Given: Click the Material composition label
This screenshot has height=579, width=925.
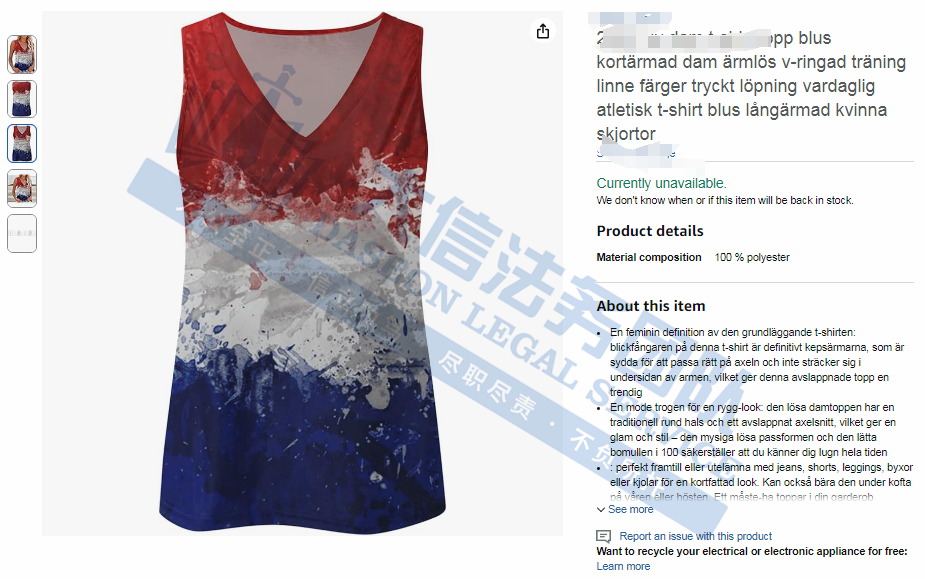Looking at the screenshot, I should pos(649,257).
